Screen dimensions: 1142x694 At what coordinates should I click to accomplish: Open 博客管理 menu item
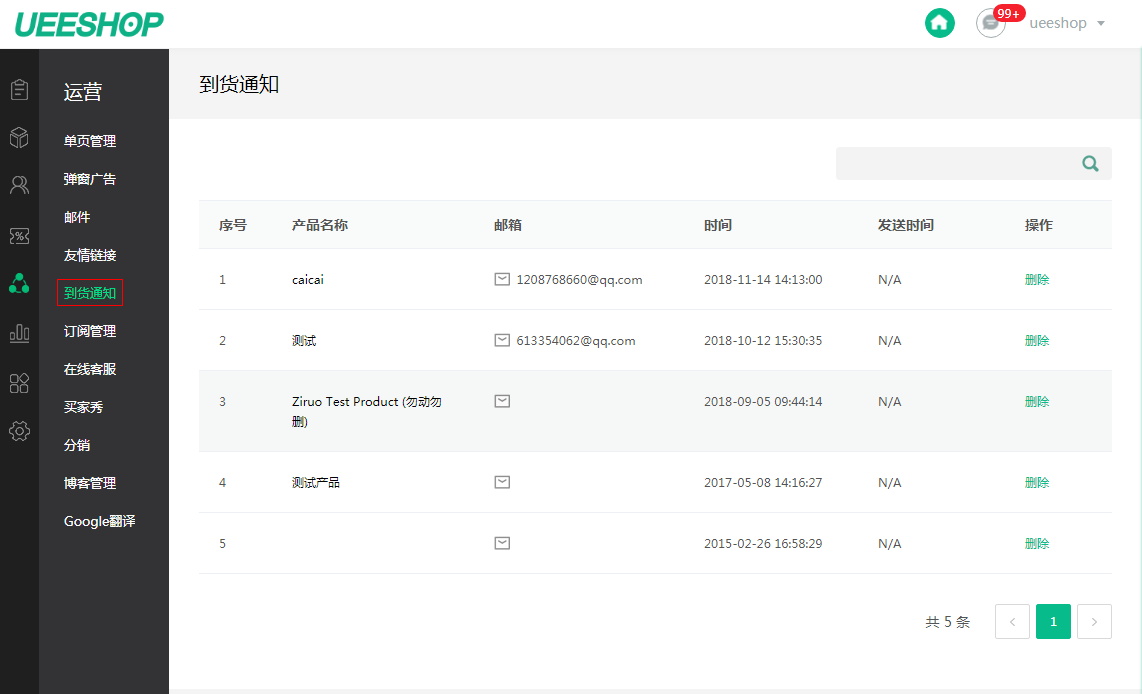(90, 483)
